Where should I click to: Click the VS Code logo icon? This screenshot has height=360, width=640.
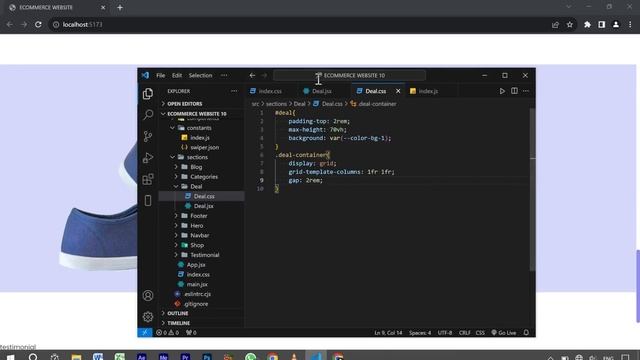[145, 75]
